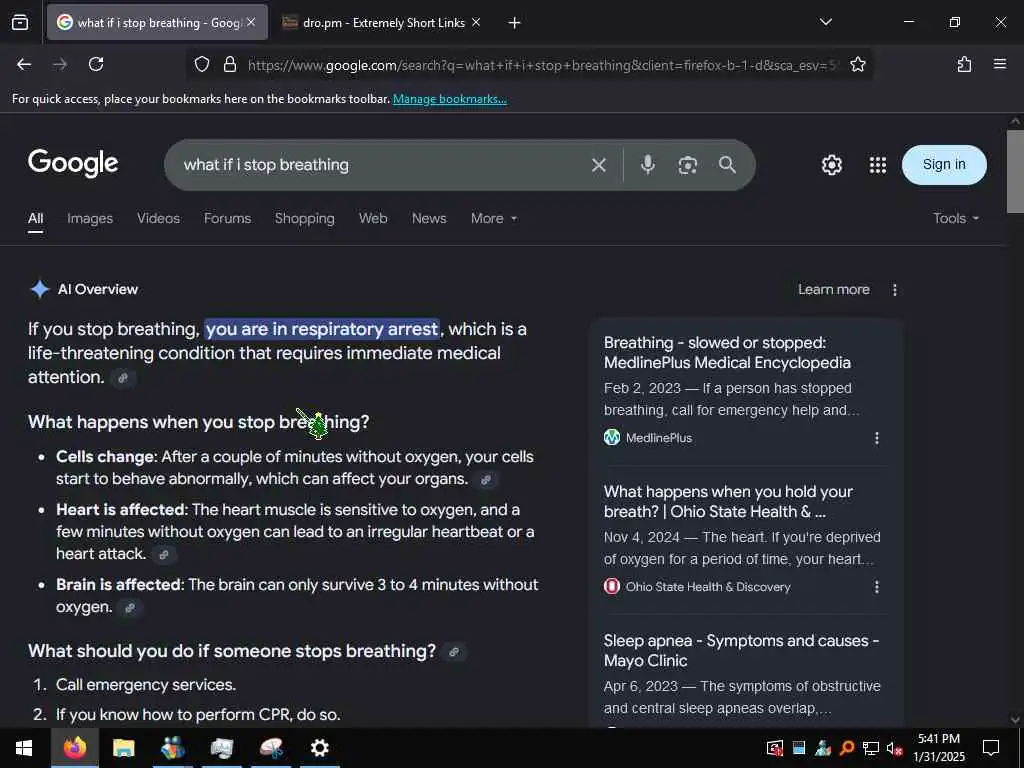Viewport: 1024px width, 768px height.
Task: Search by image with the camera icon
Action: (687, 165)
